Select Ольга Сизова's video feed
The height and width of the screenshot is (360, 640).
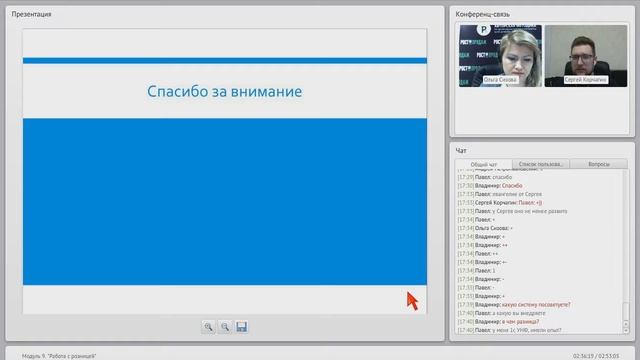pos(500,56)
